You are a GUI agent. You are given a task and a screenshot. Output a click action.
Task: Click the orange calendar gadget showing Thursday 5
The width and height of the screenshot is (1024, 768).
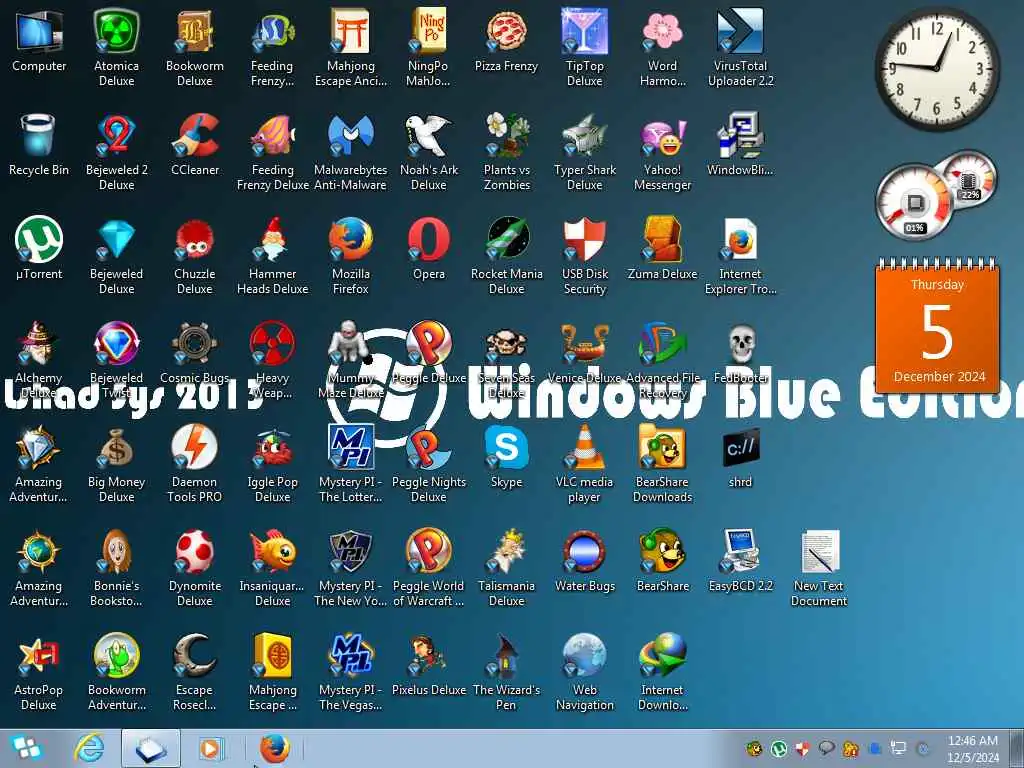pyautogui.click(x=937, y=325)
